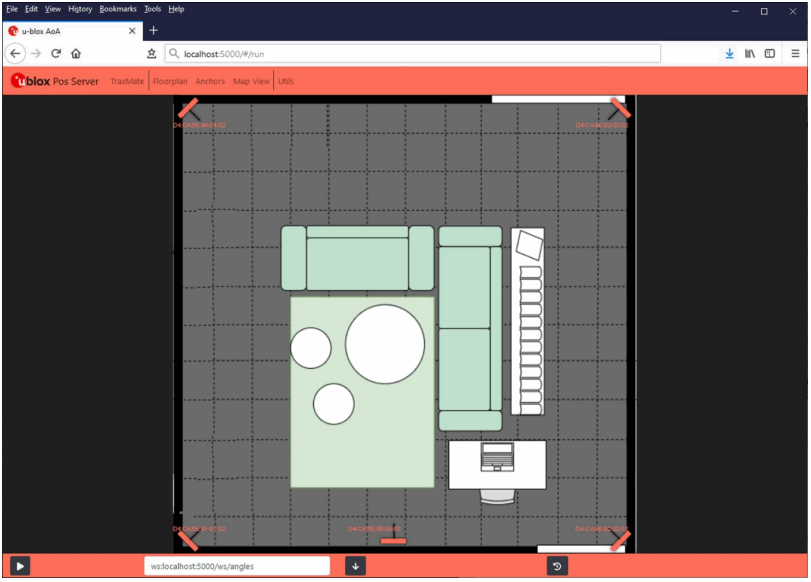Viewport: 811px width, 582px height.
Task: Close the u-blox AoA tab
Action: click(132, 31)
